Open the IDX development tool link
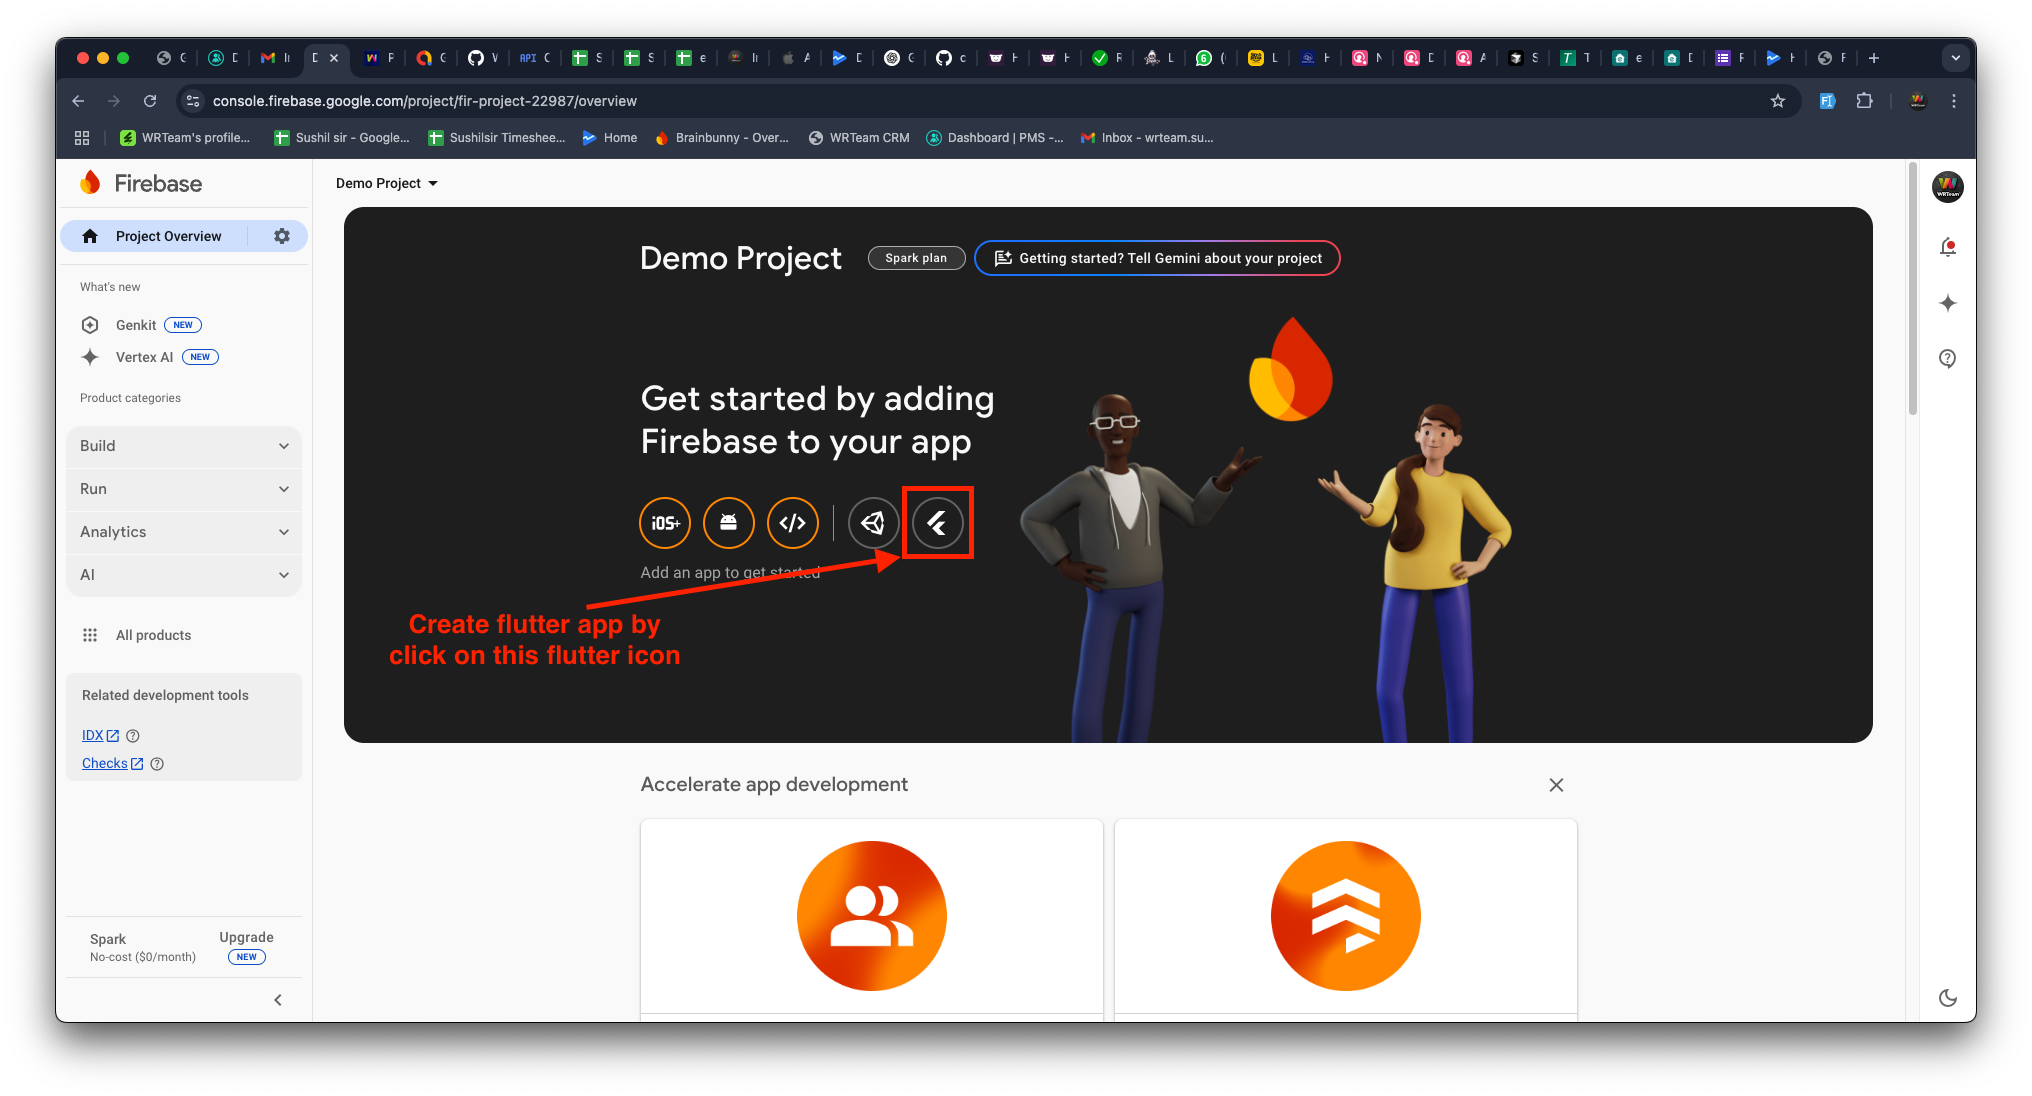2032x1096 pixels. (x=94, y=735)
